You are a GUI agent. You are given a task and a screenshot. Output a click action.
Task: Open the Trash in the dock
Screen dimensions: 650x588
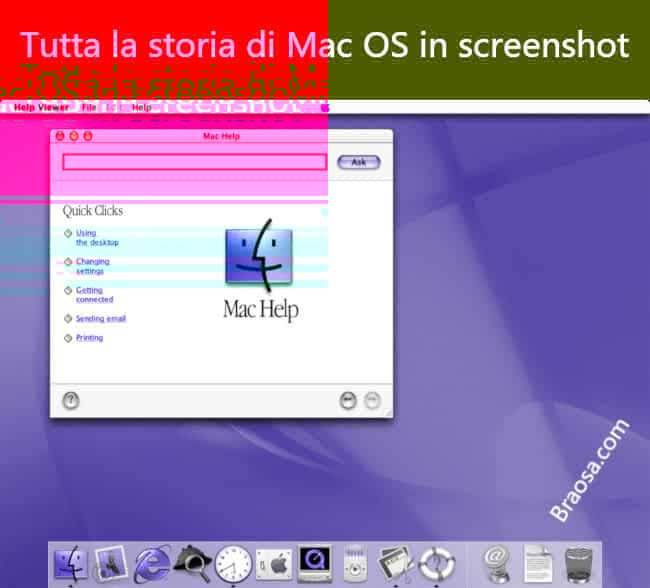(x=579, y=565)
